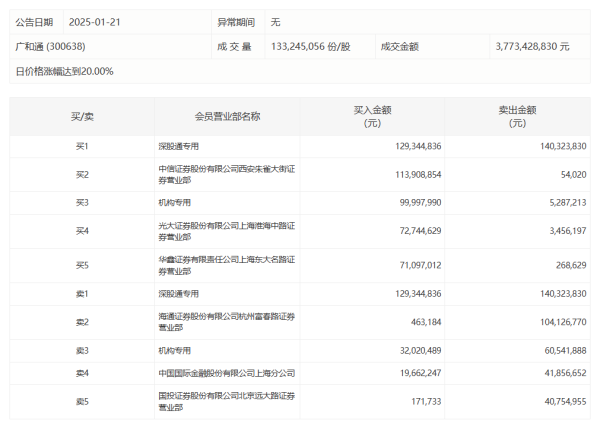Click the 公告日期 label
Image resolution: width=600 pixels, height=430 pixels.
pyautogui.click(x=34, y=22)
